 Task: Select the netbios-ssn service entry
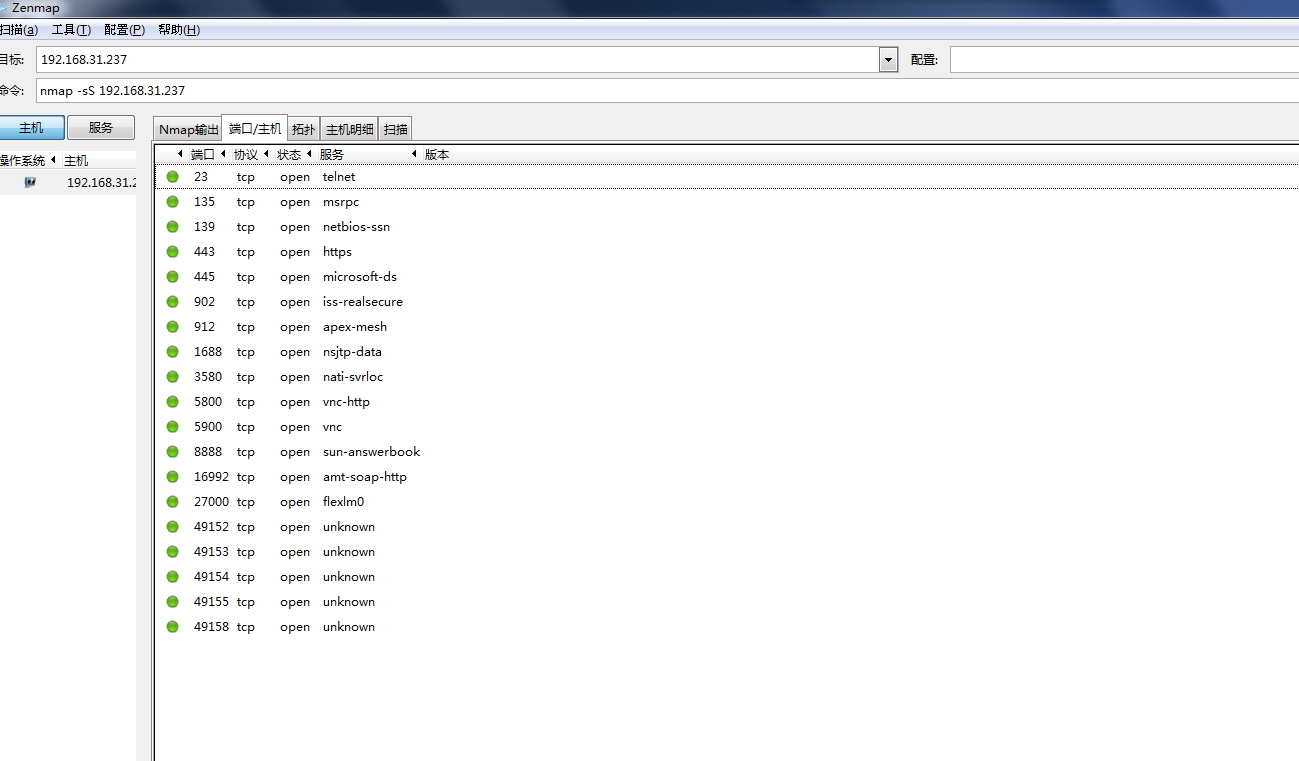pyautogui.click(x=356, y=227)
